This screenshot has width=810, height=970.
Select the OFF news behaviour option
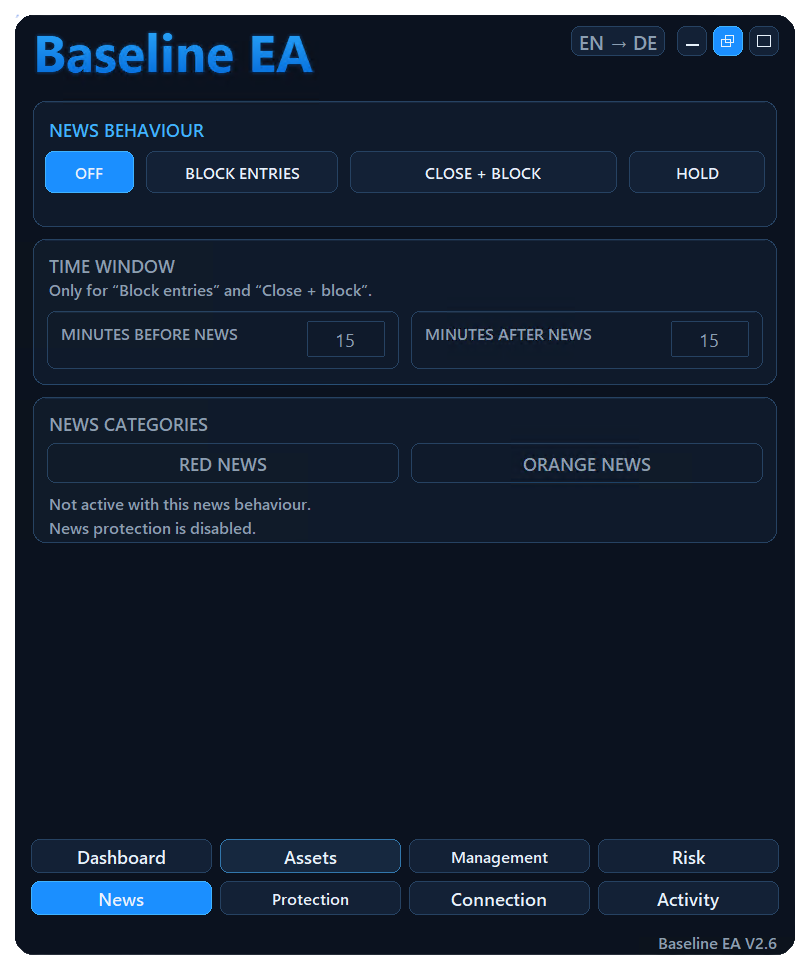click(89, 173)
